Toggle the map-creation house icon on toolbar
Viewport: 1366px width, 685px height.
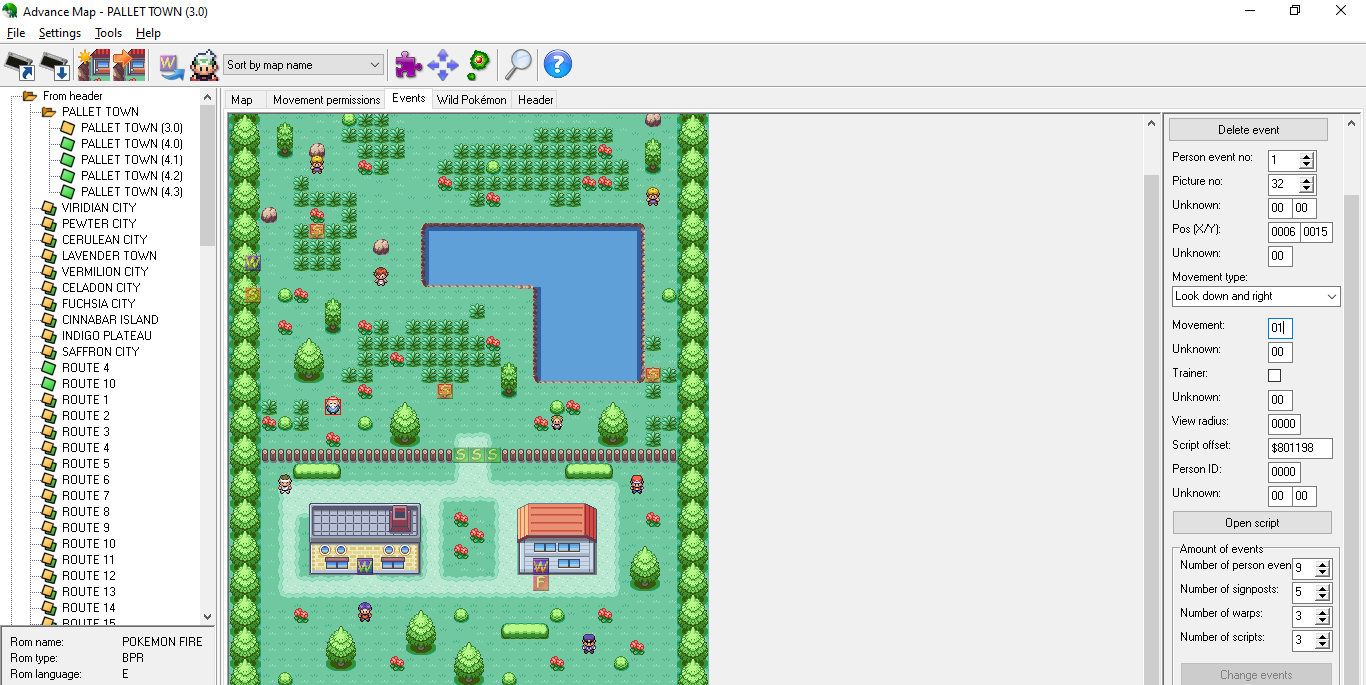[x=95, y=64]
